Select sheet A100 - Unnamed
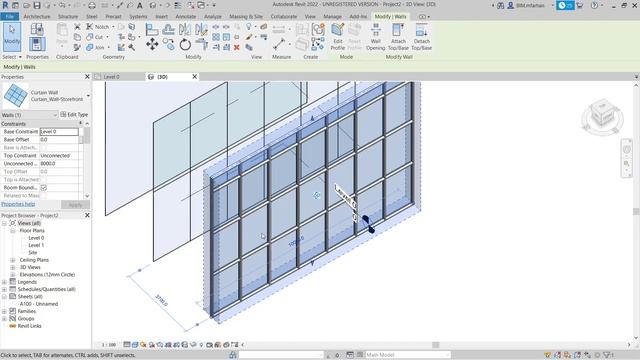The width and height of the screenshot is (640, 360). tap(39, 304)
